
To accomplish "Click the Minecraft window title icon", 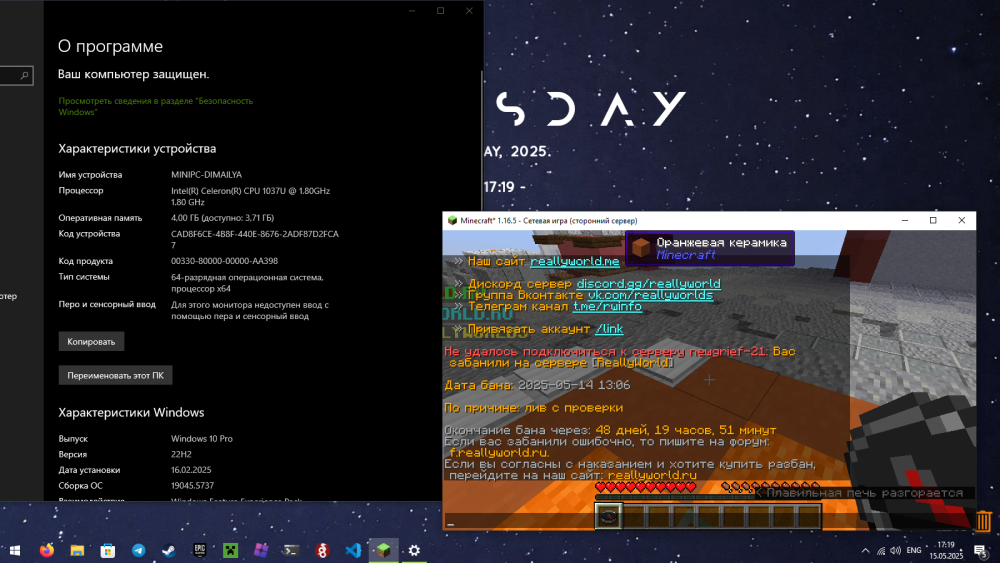I will click(452, 221).
